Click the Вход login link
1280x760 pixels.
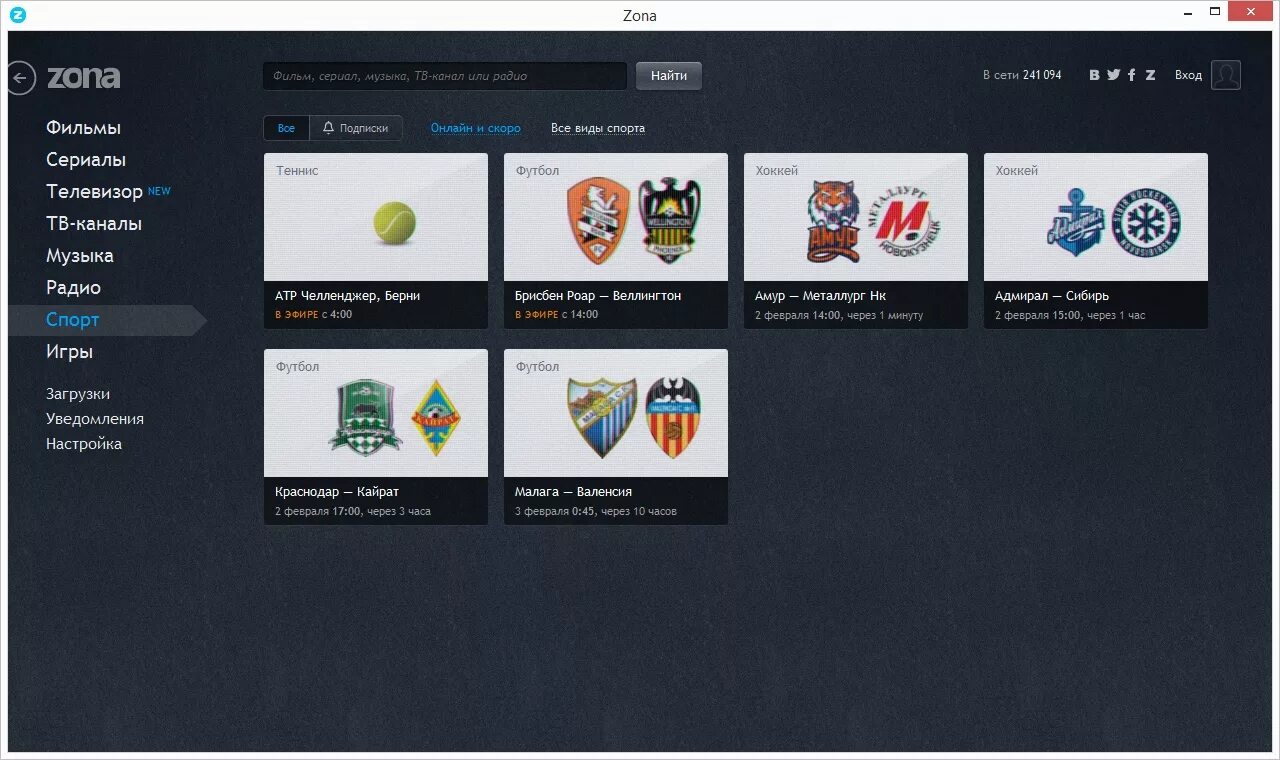[x=1188, y=75]
